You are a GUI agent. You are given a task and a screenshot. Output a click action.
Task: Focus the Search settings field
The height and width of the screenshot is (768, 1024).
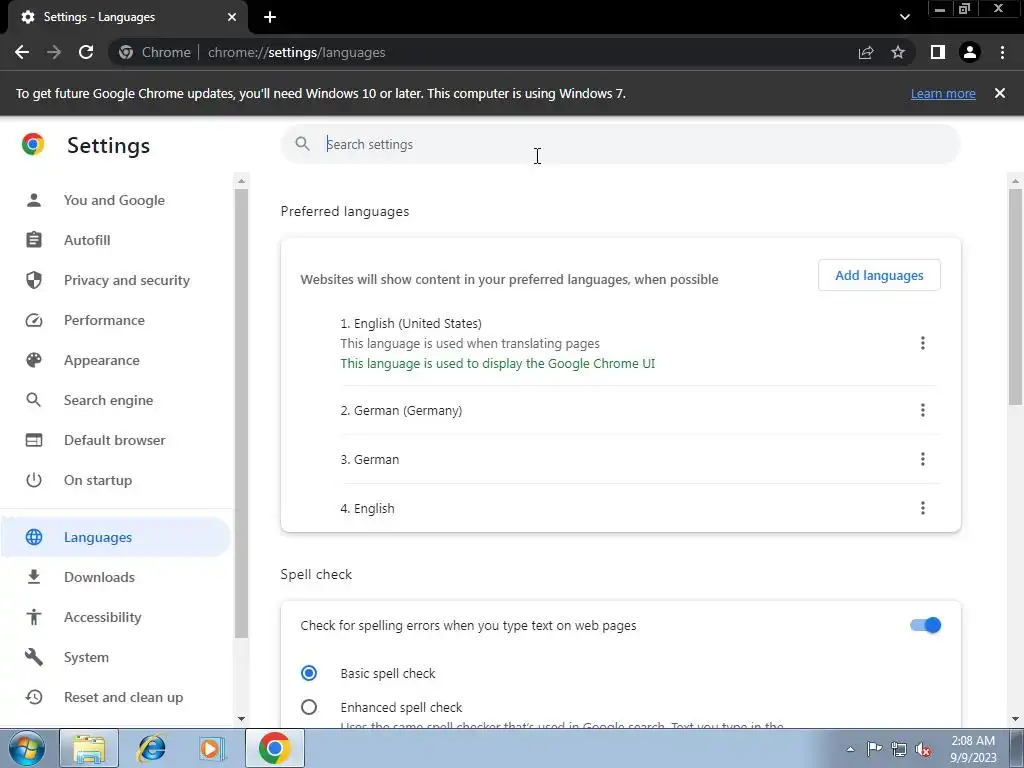click(x=620, y=144)
